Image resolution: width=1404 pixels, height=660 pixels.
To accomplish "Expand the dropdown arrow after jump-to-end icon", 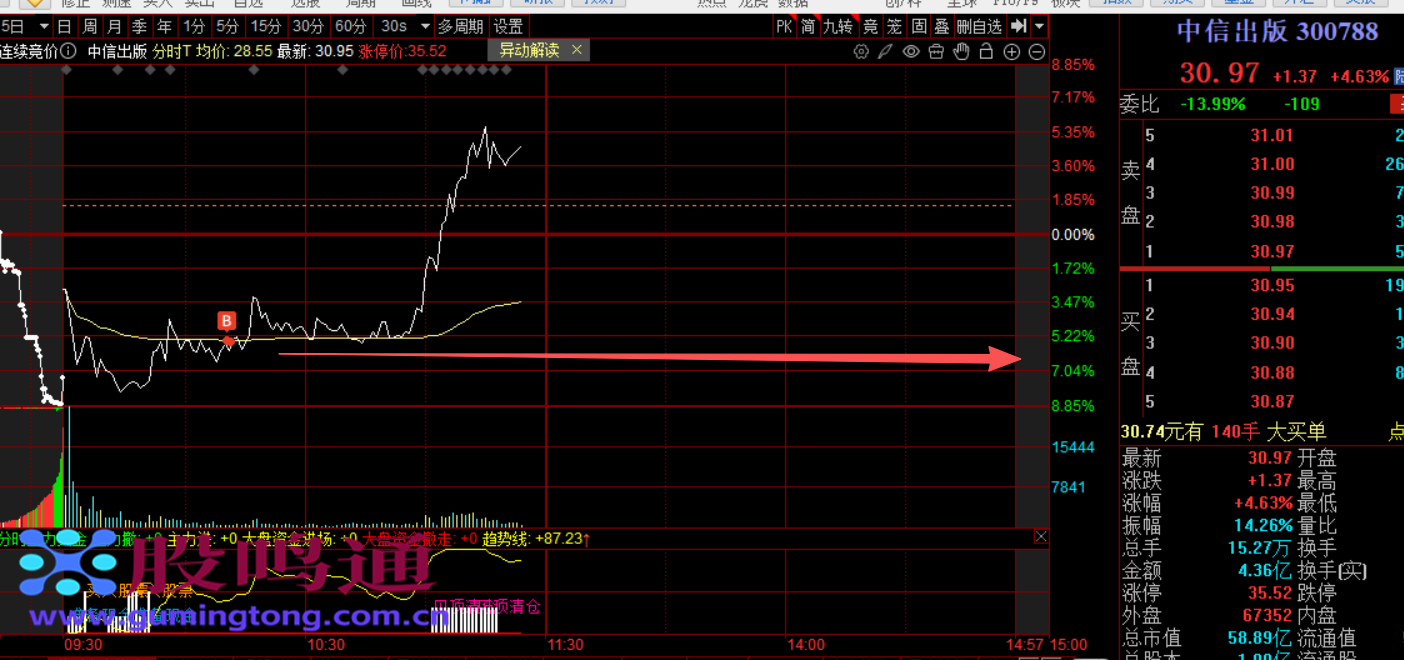I will [1040, 26].
